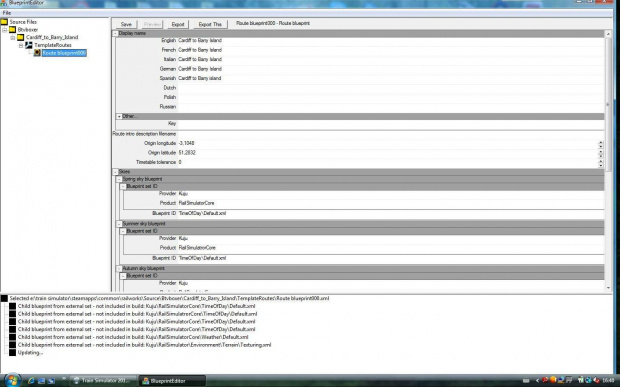The width and height of the screenshot is (620, 387).
Task: Select Route blueprint000 in the tree
Action: point(64,53)
